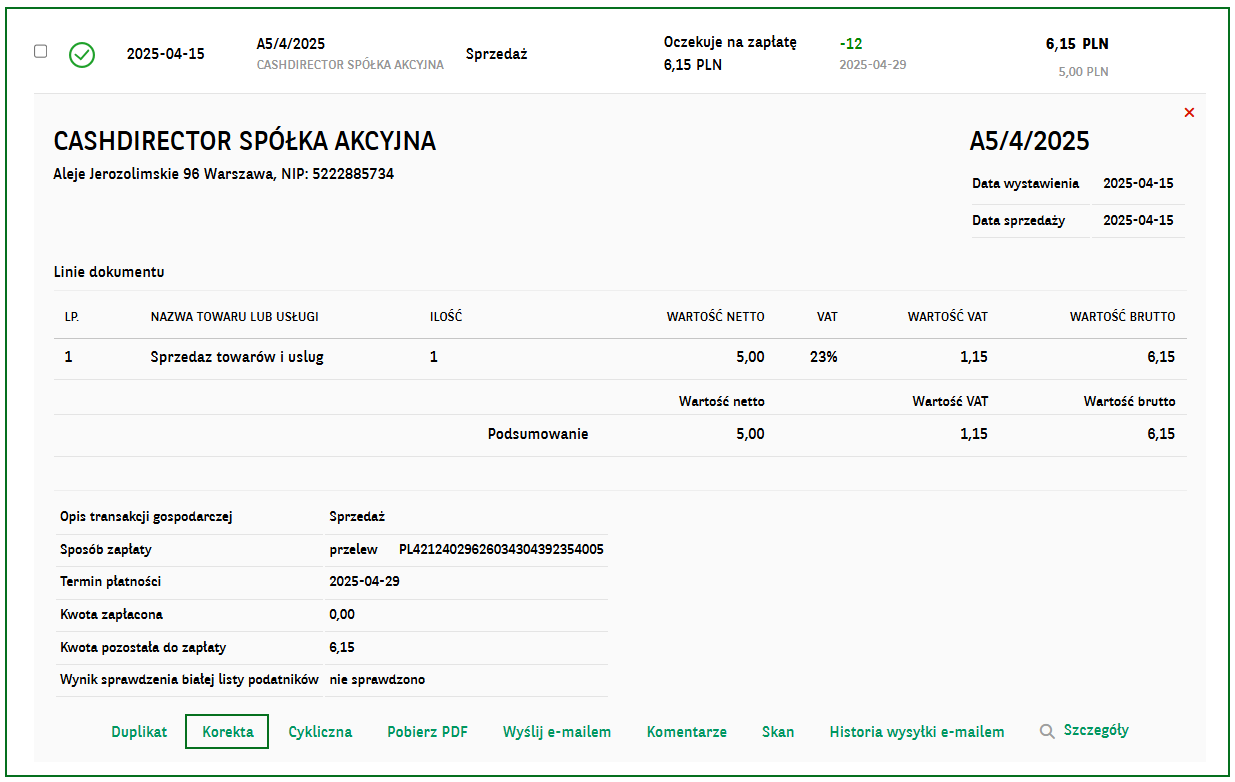Click status 'Oczekuje na zapłatę'
This screenshot has height=782, width=1235.
pyautogui.click(x=730, y=43)
